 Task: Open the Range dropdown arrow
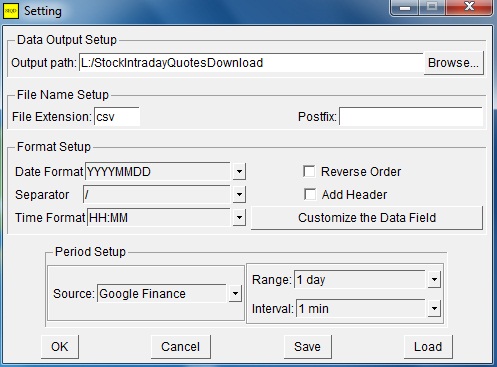(x=434, y=279)
